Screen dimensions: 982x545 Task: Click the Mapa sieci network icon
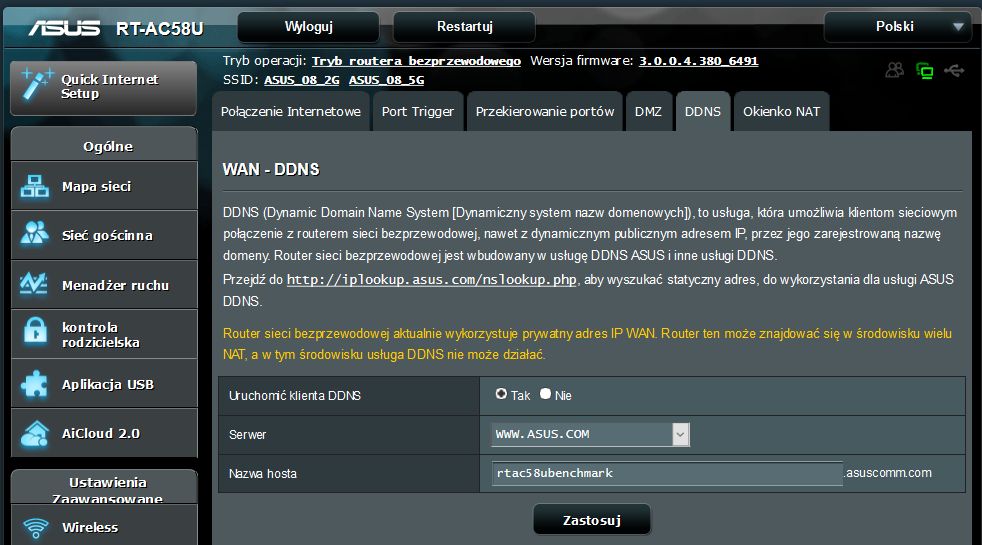[x=34, y=186]
